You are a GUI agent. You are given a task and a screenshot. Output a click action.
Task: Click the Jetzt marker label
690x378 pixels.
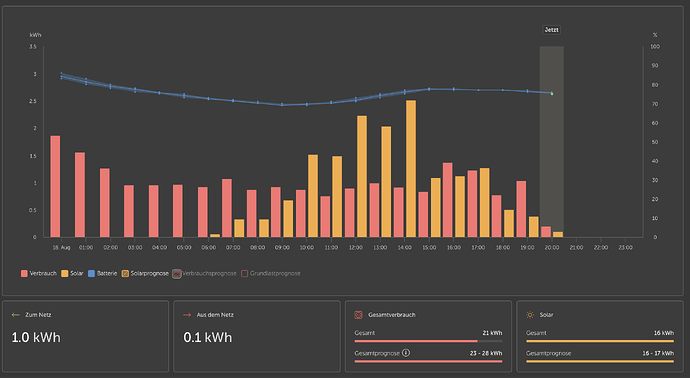551,30
